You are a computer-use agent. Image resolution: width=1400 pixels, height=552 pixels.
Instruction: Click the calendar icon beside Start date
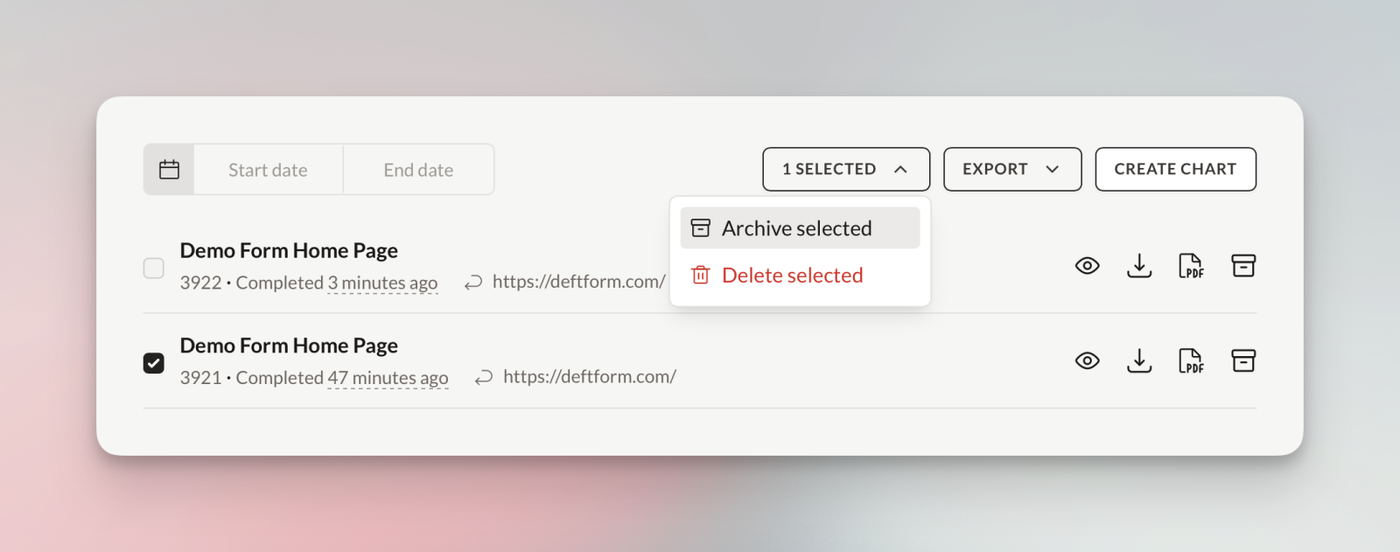(x=169, y=170)
